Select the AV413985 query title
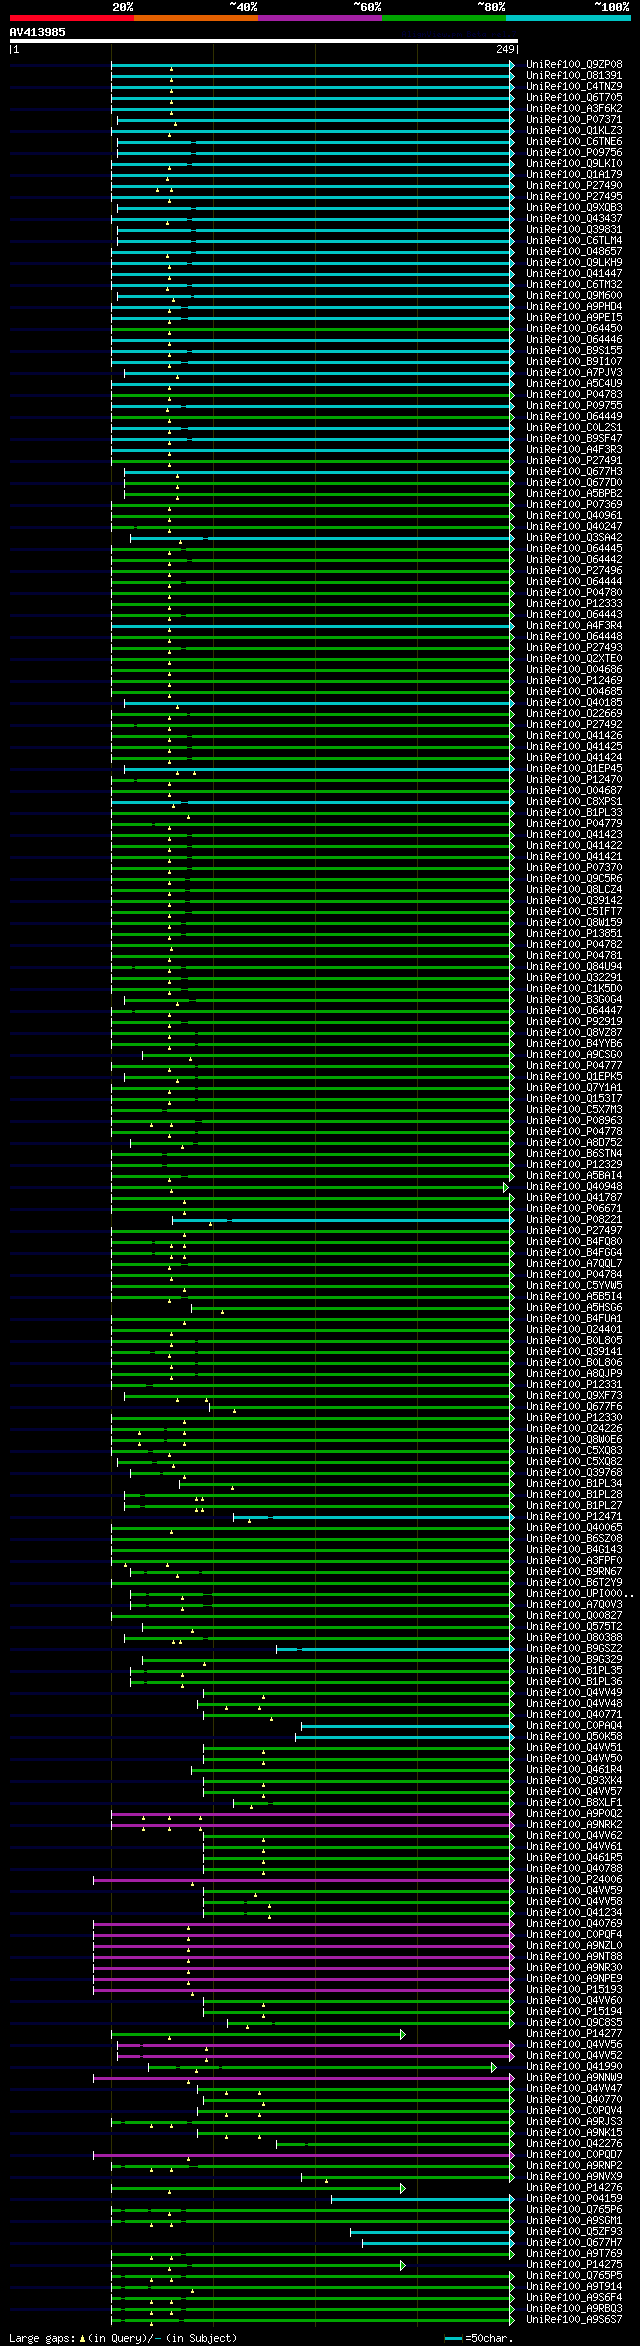 click(38, 32)
